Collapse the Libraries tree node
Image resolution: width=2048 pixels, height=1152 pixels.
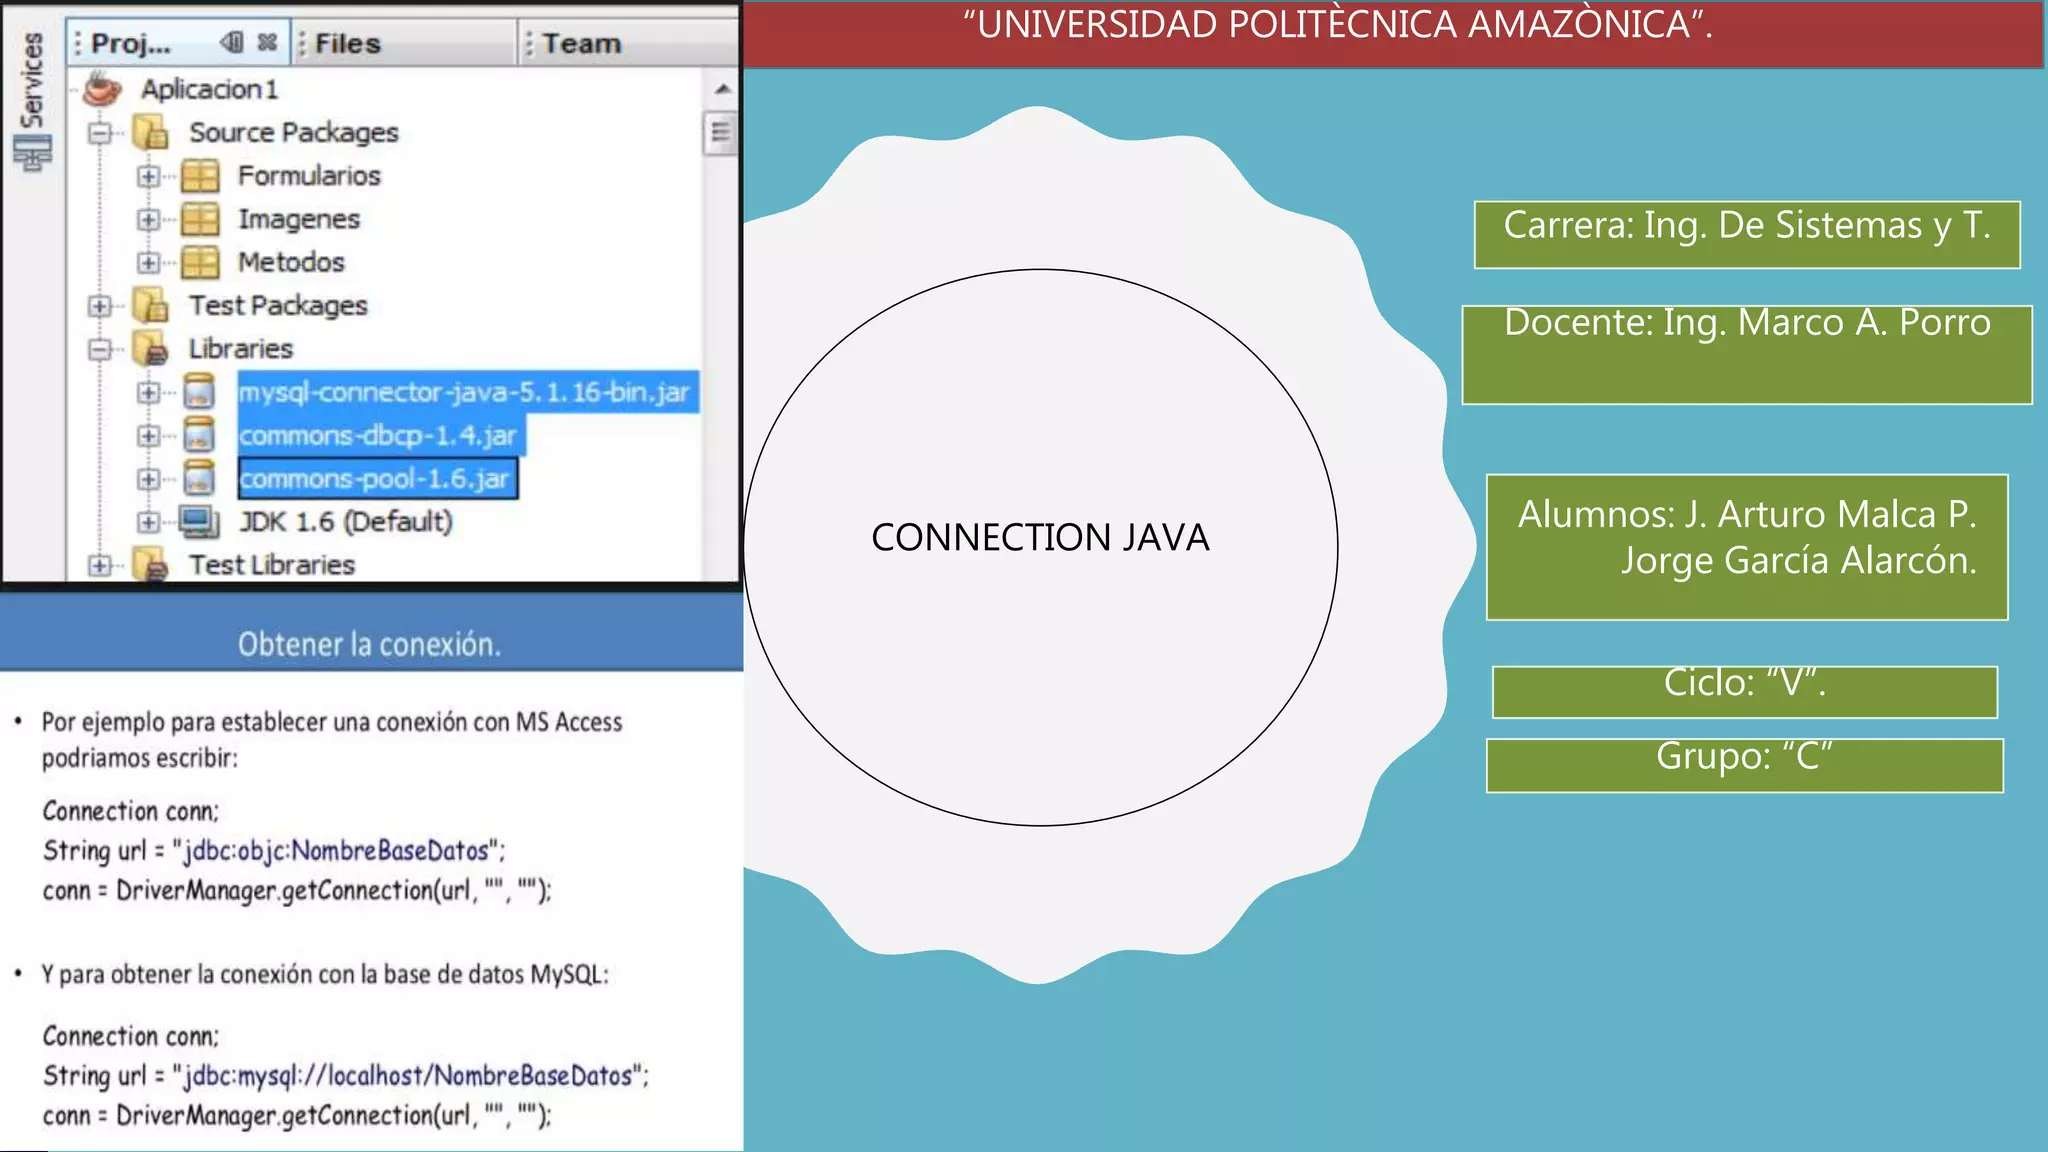coord(99,349)
